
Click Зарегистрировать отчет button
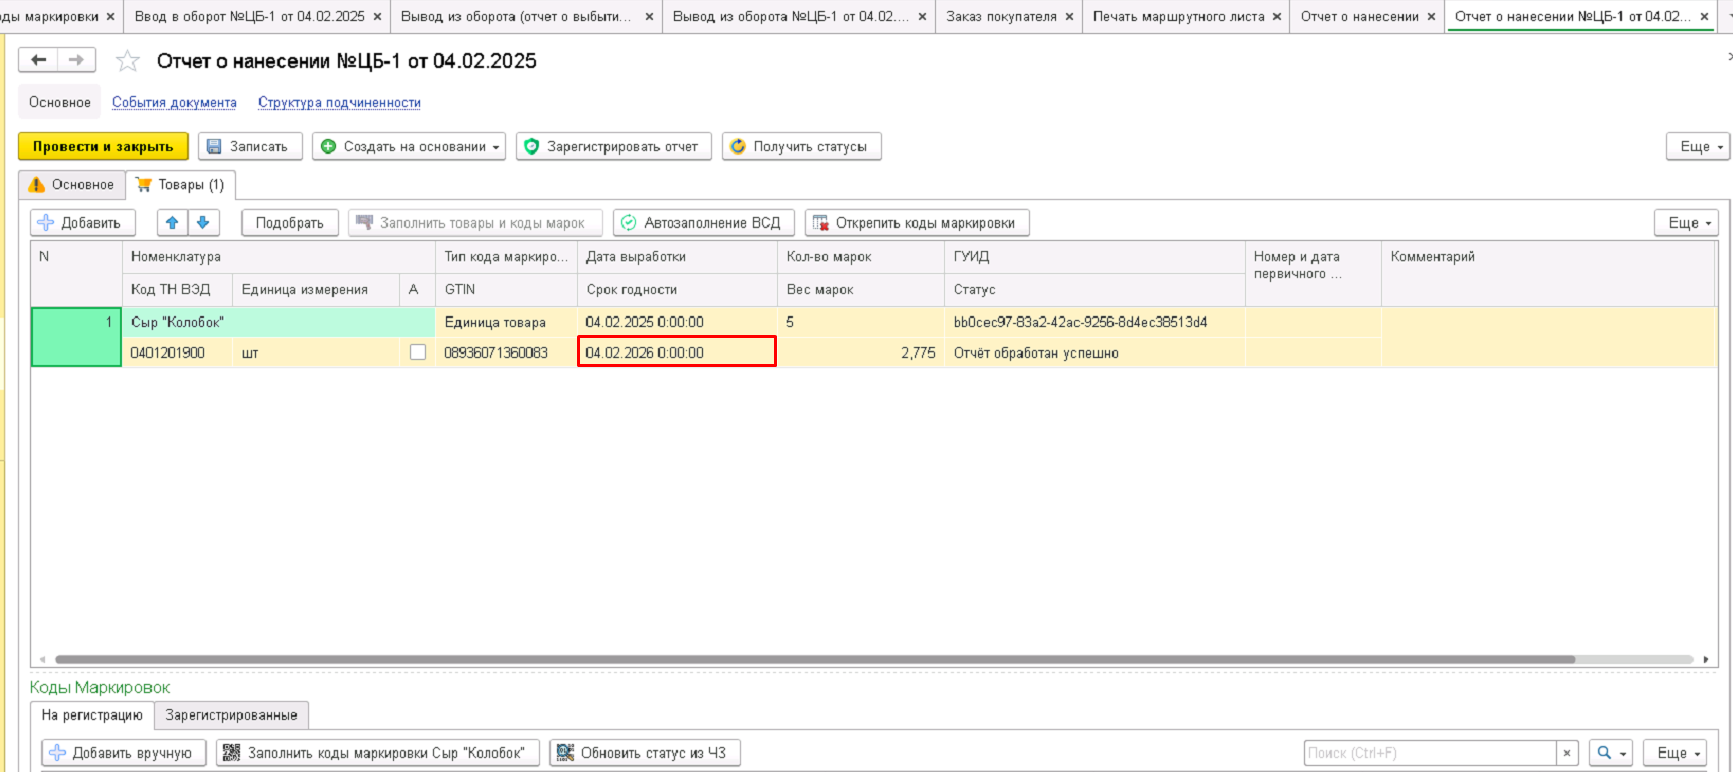tap(613, 146)
